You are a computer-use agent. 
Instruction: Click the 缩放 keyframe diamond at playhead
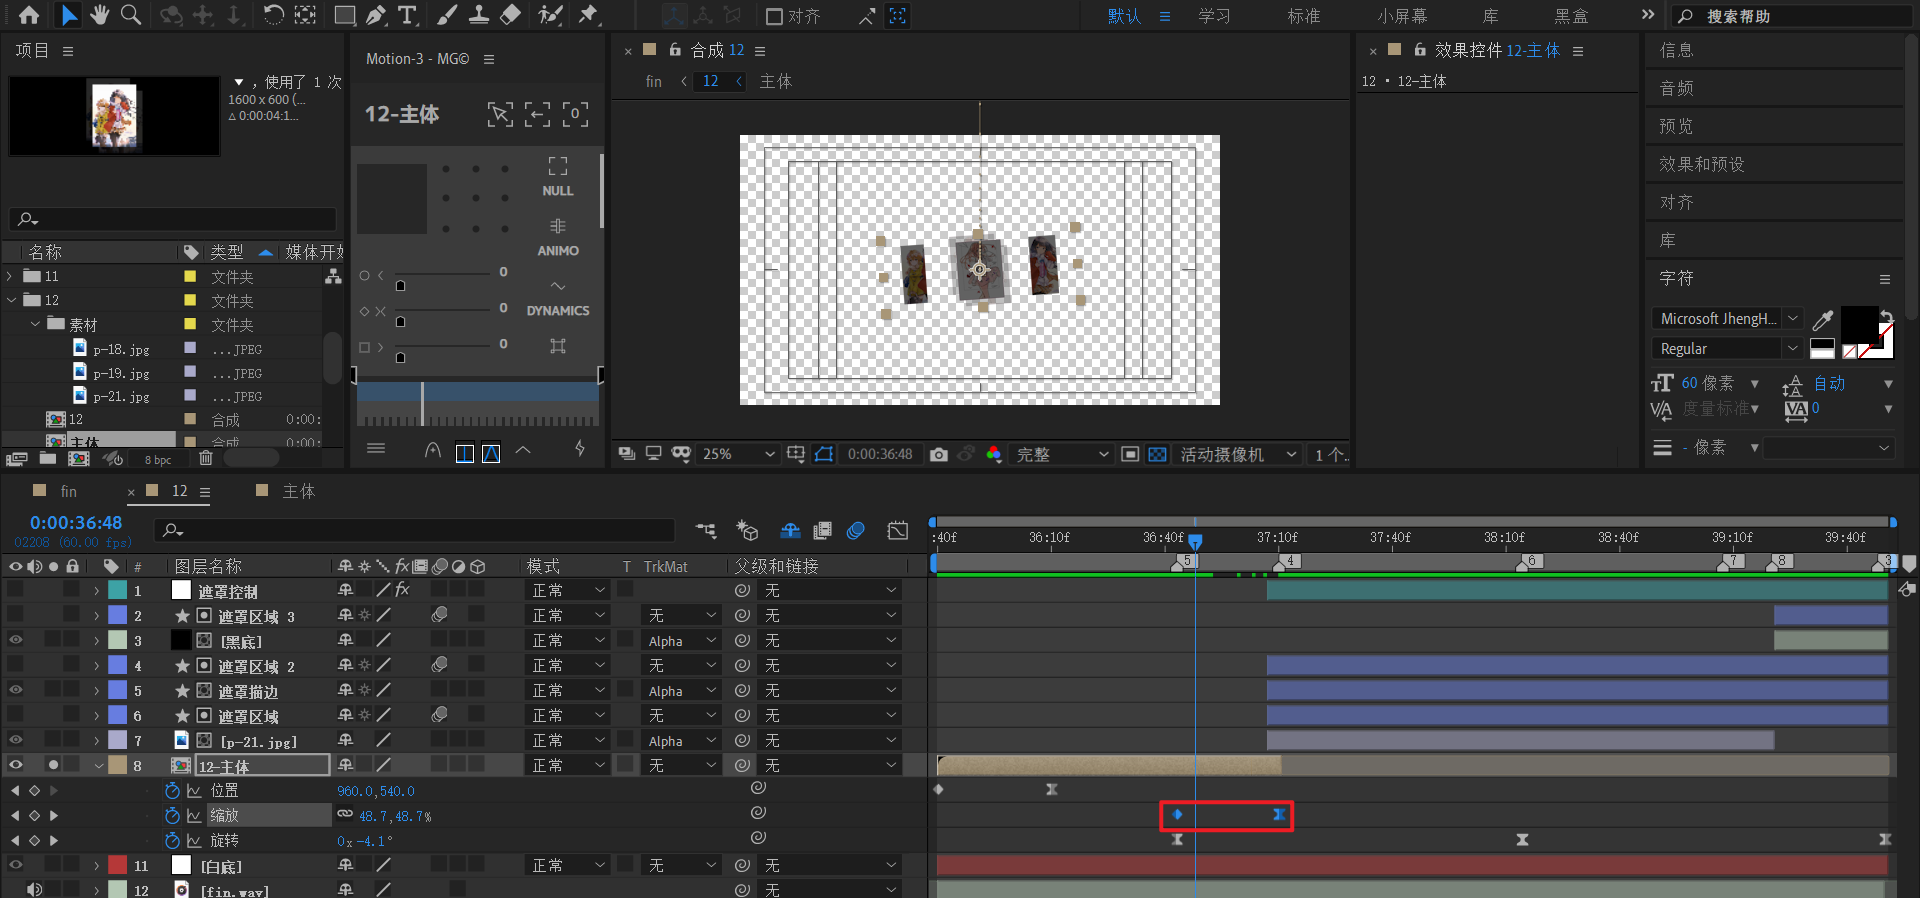1177,815
